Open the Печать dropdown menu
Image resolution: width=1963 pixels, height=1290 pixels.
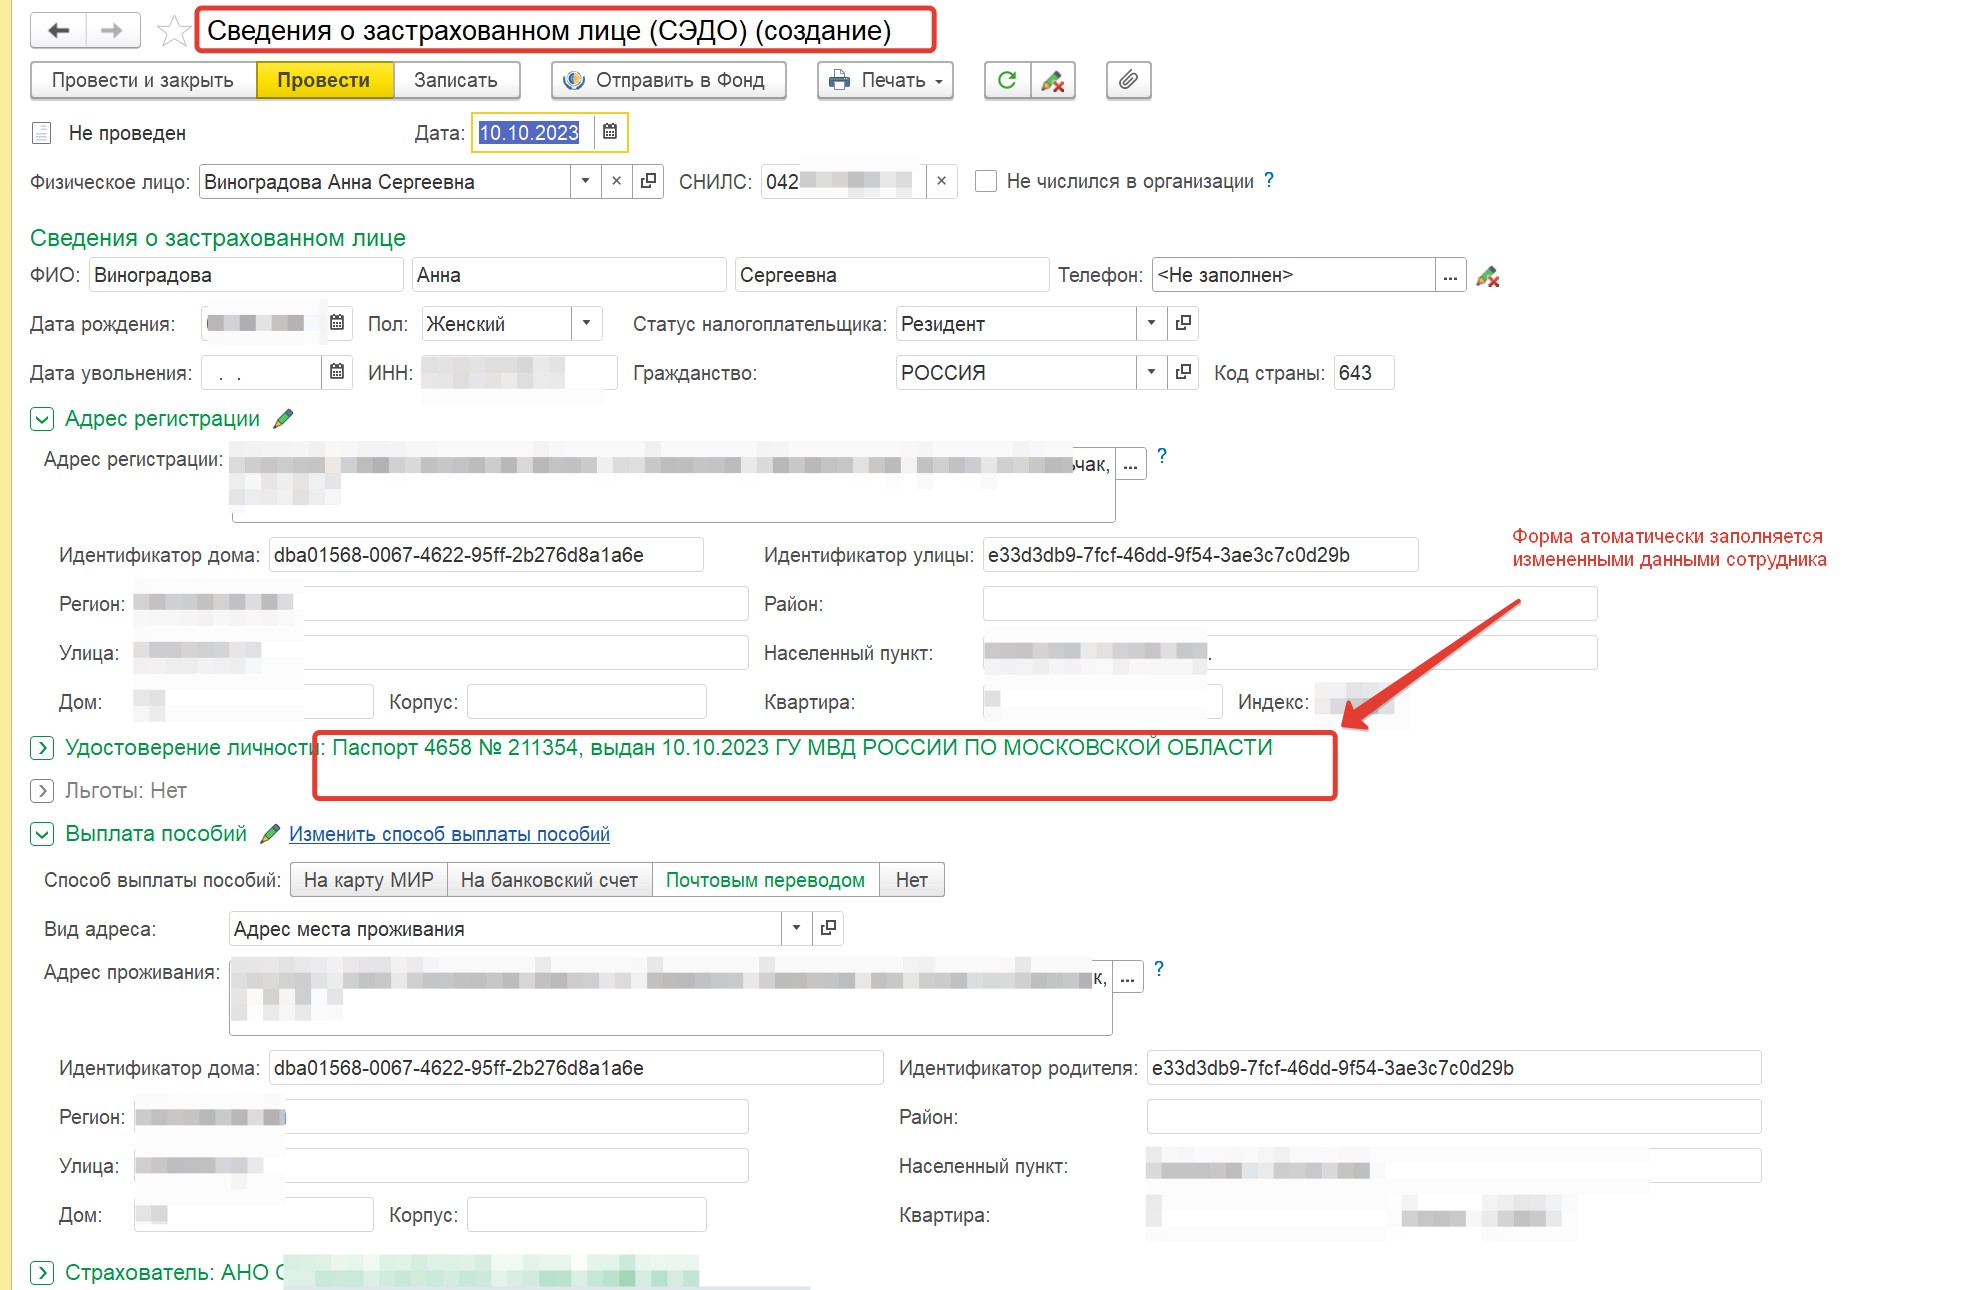coord(885,80)
